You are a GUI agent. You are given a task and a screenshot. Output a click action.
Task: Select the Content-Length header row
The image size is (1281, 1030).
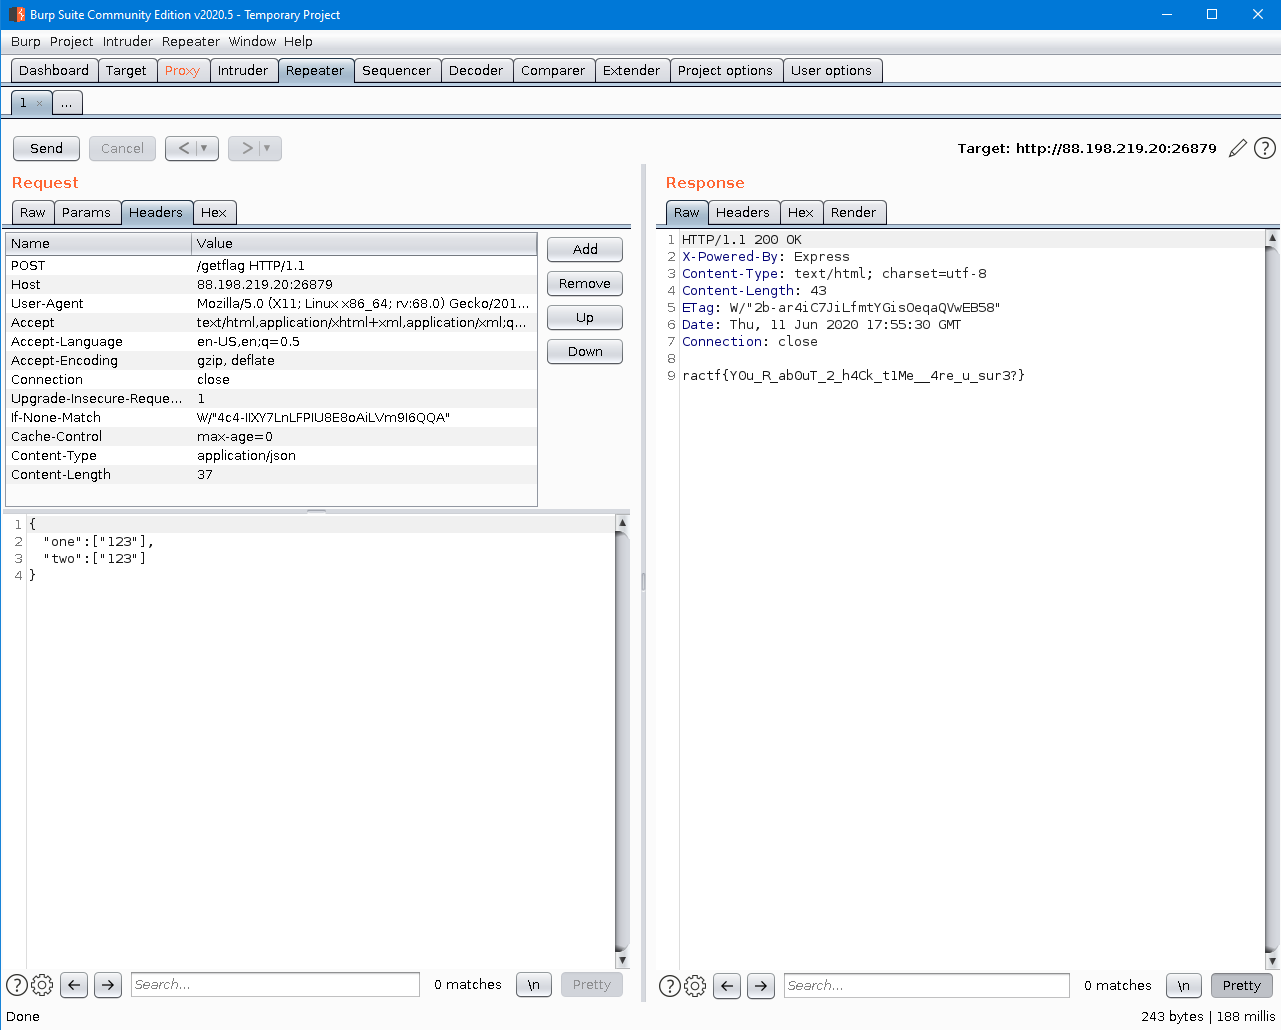click(271, 475)
